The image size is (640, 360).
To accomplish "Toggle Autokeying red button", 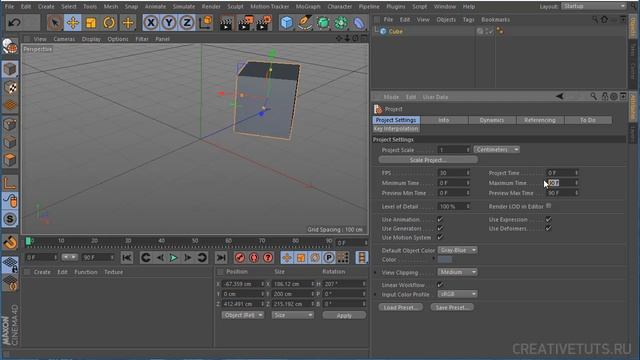I will click(x=254, y=258).
